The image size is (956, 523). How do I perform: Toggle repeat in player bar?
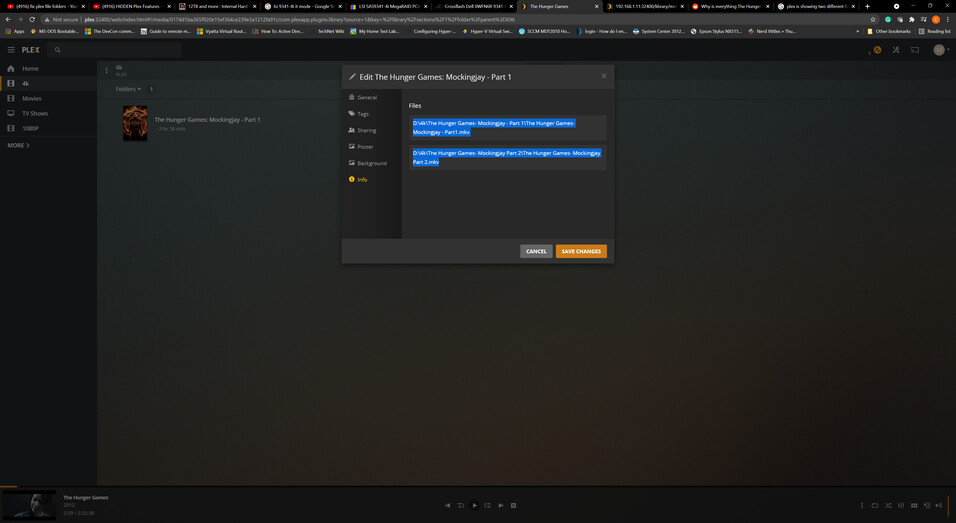pos(874,505)
